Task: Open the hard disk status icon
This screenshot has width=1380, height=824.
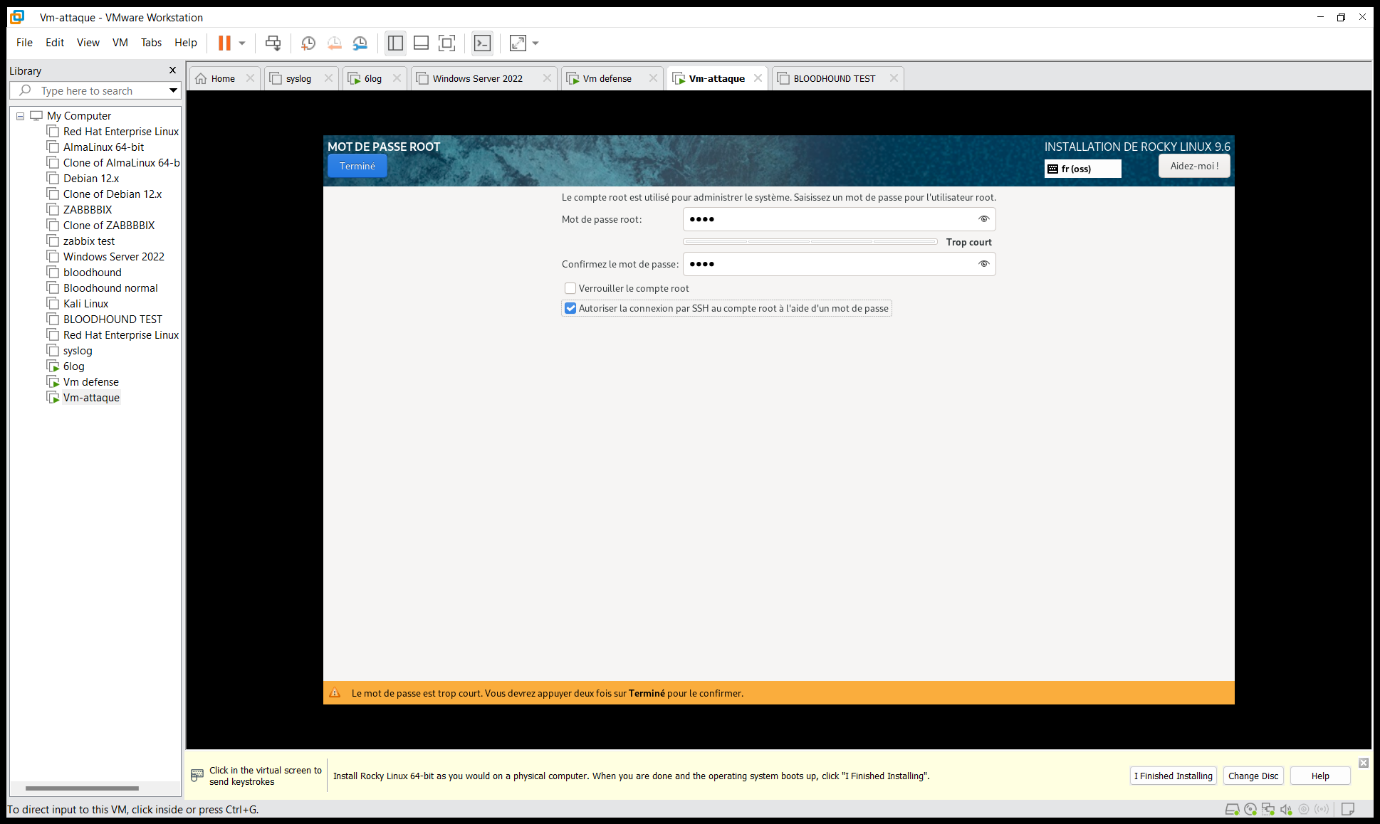Action: [x=1232, y=810]
